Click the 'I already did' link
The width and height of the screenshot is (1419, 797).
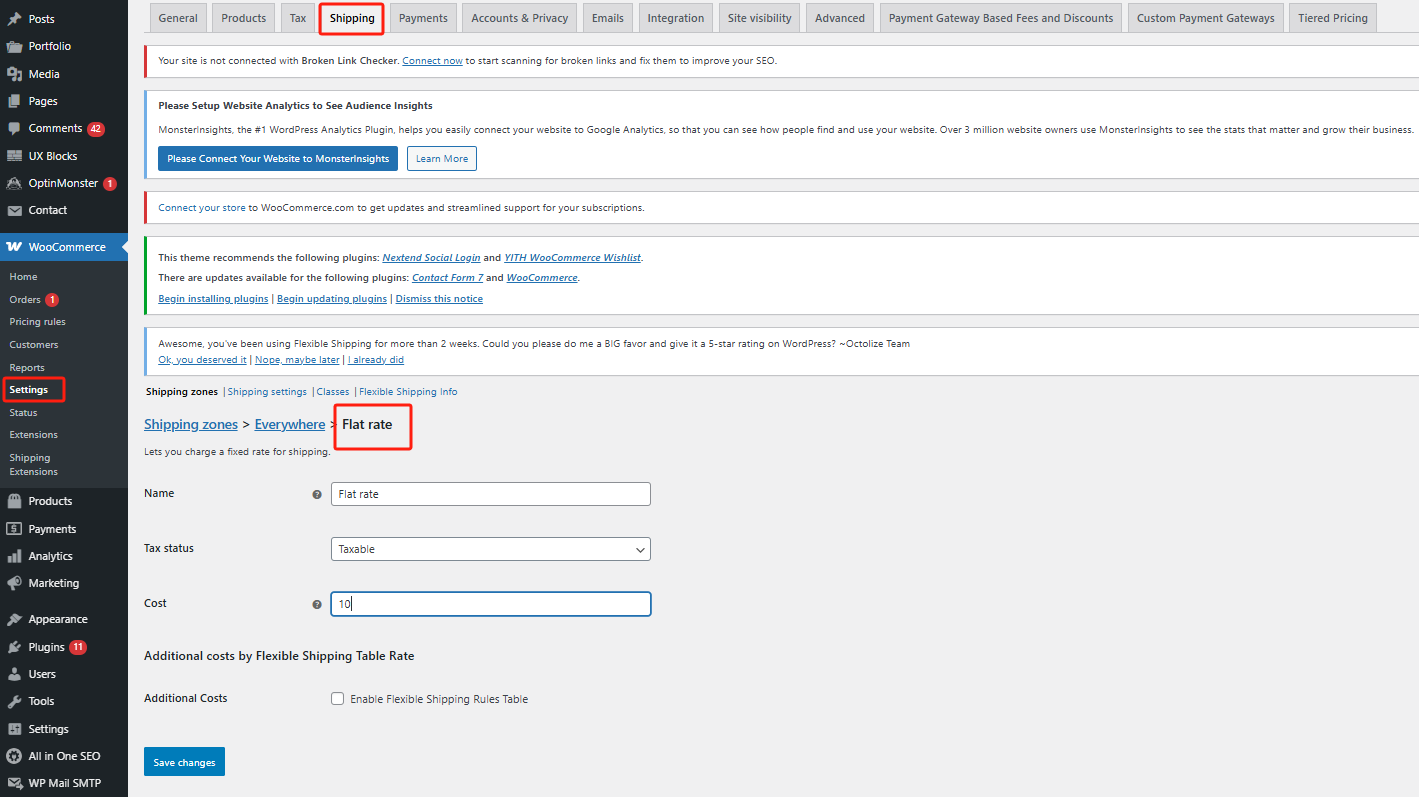pyautogui.click(x=376, y=360)
